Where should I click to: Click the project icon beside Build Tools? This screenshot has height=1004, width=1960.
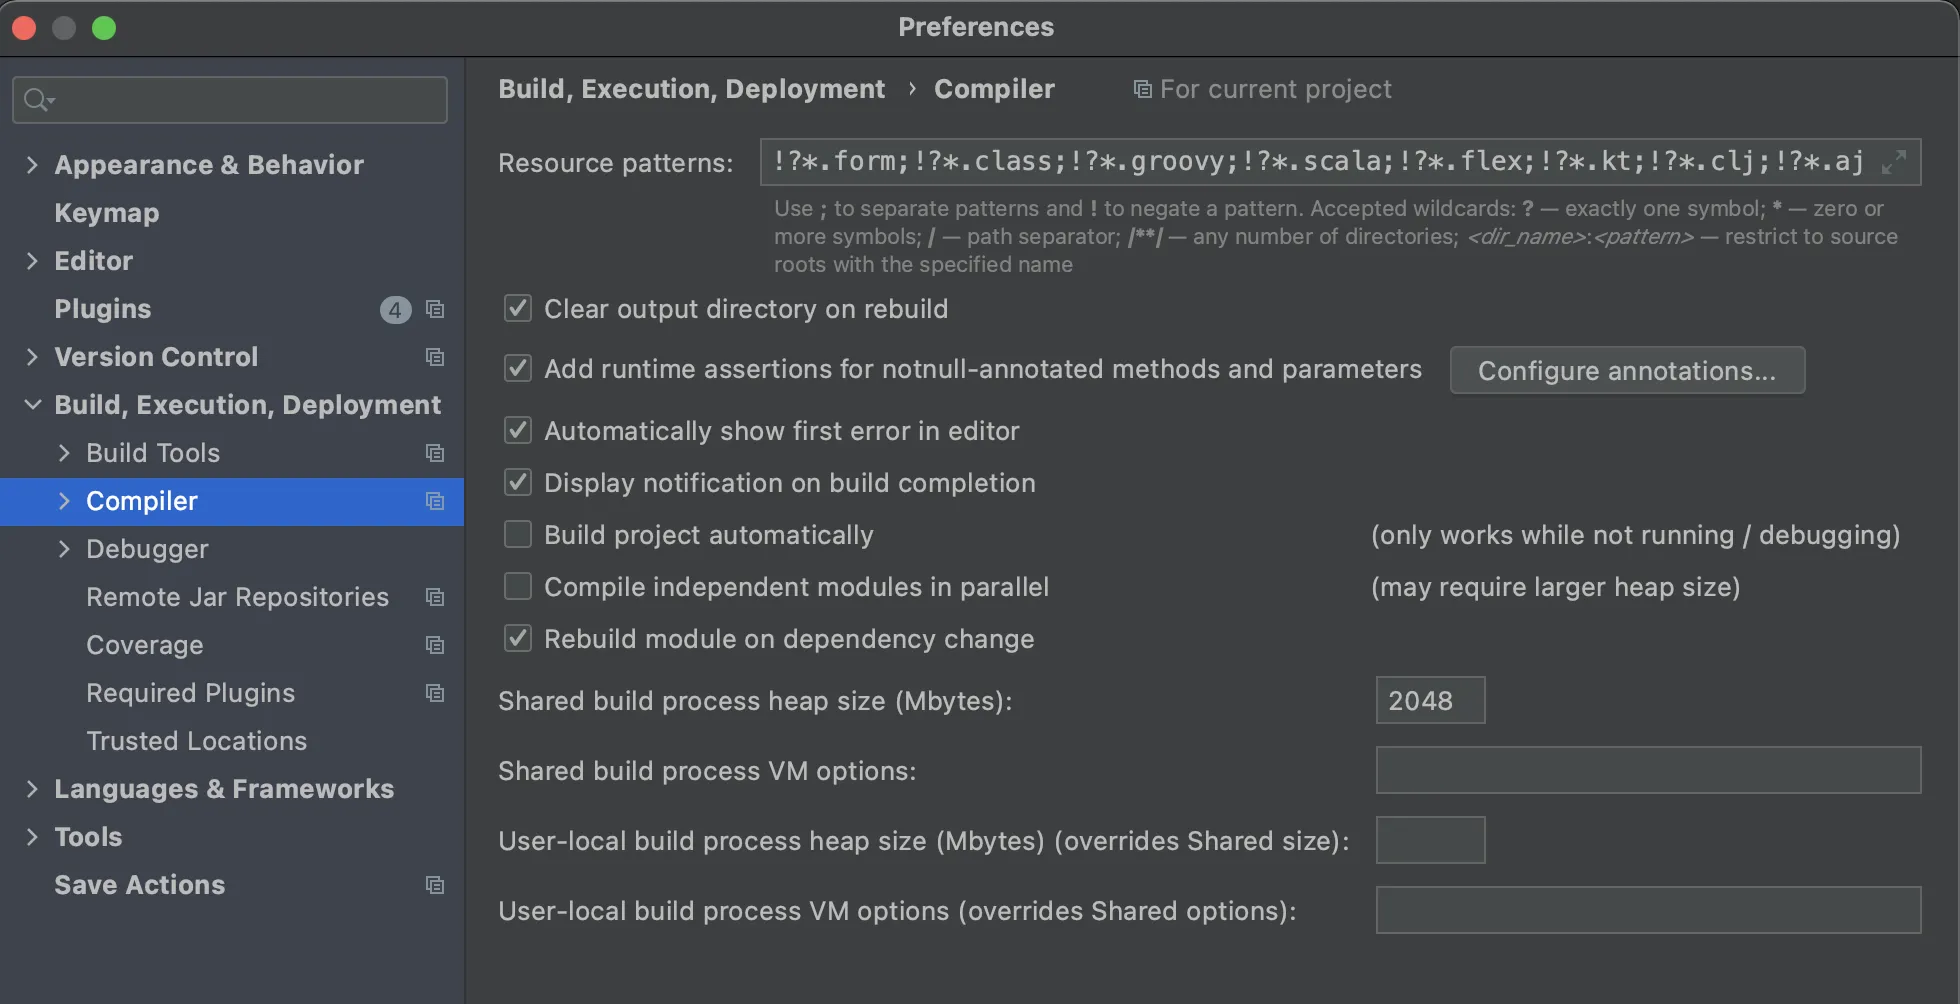[435, 453]
